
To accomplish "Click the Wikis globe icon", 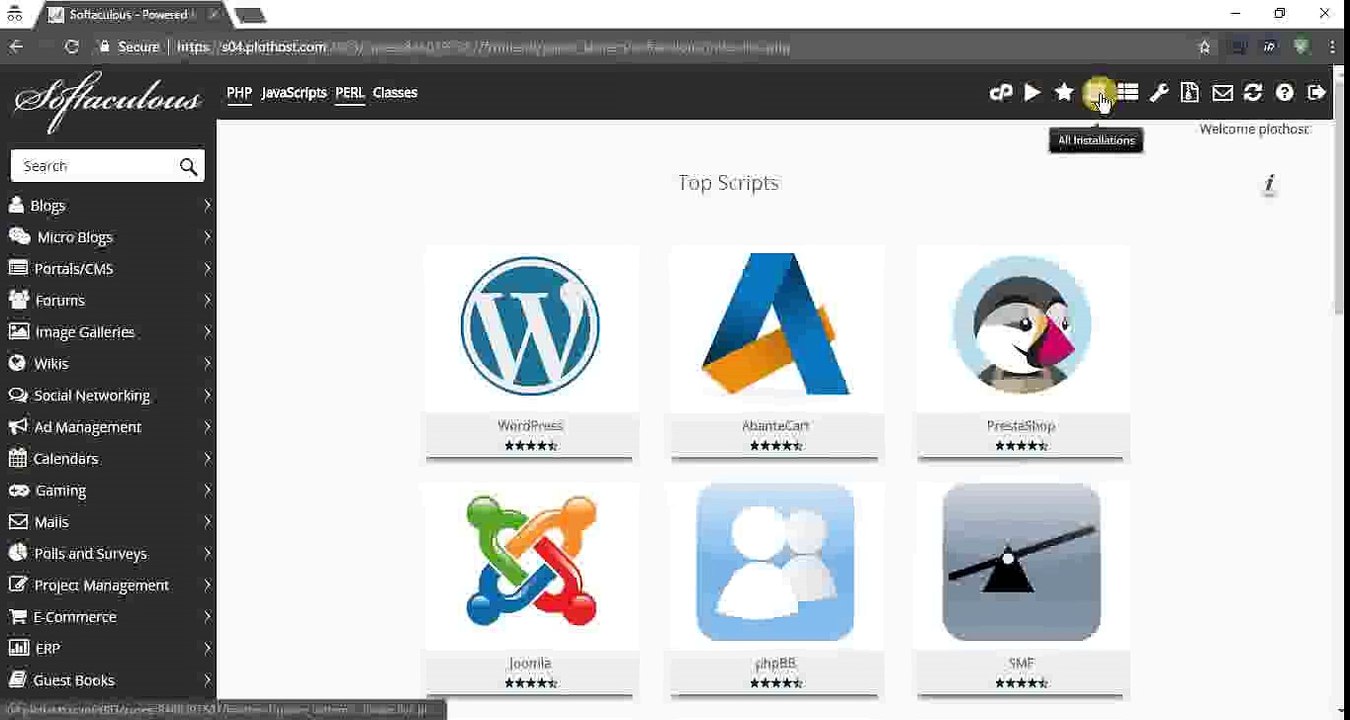I will coord(17,363).
